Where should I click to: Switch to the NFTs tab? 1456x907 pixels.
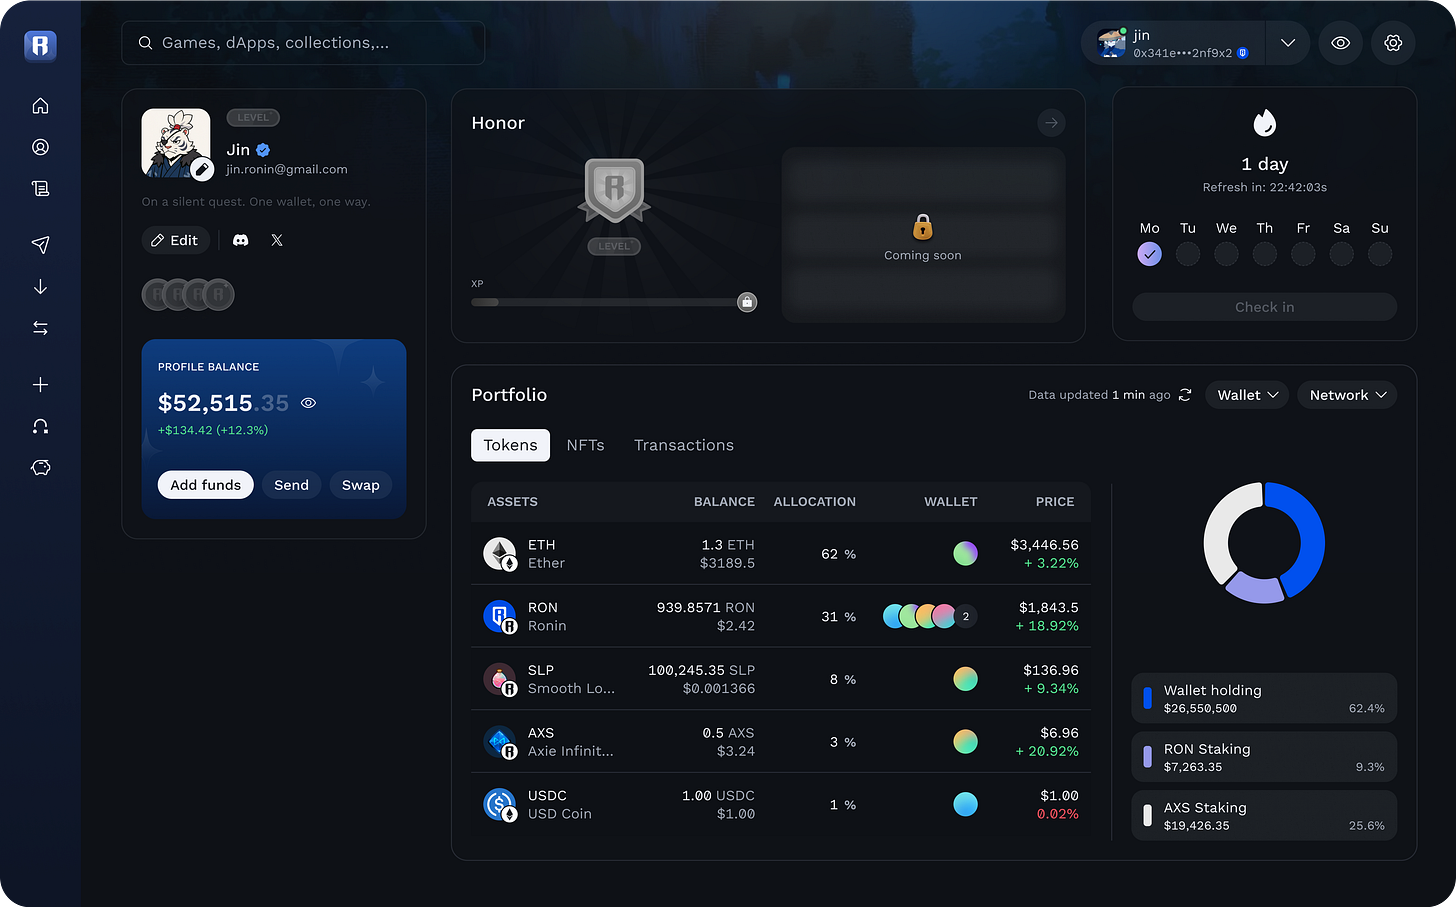pos(585,445)
